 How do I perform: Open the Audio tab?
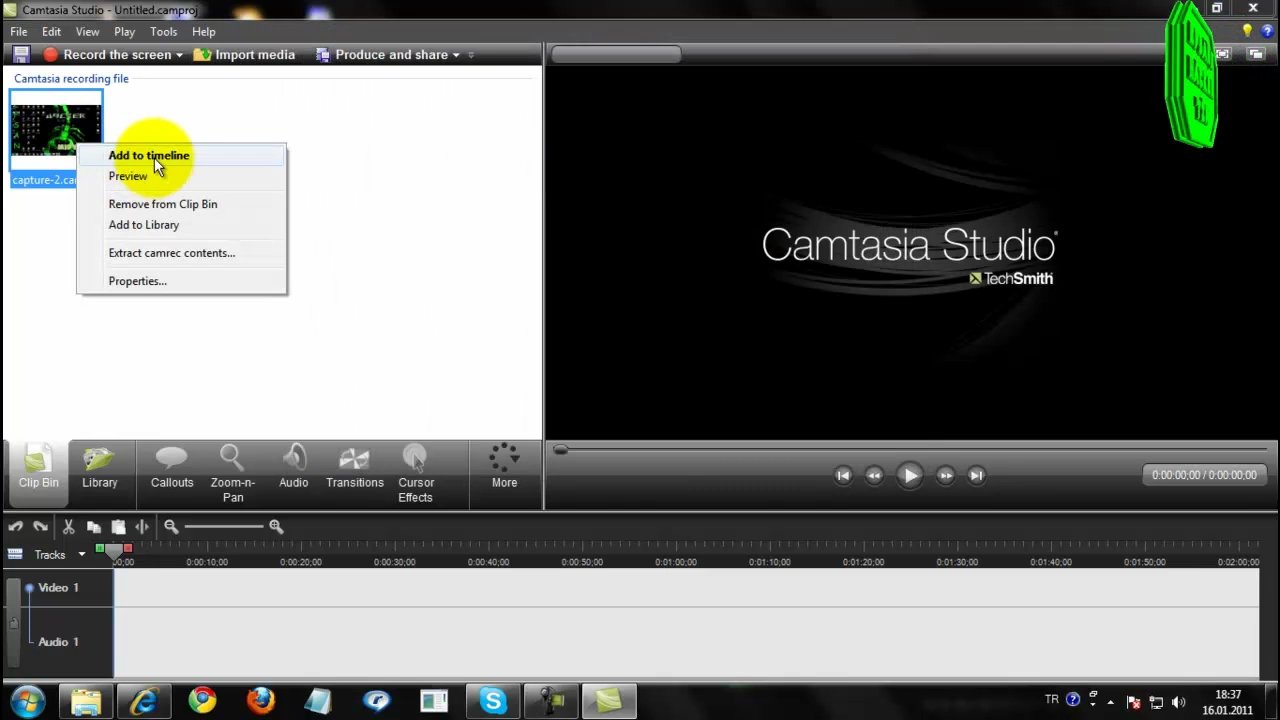coord(293,470)
